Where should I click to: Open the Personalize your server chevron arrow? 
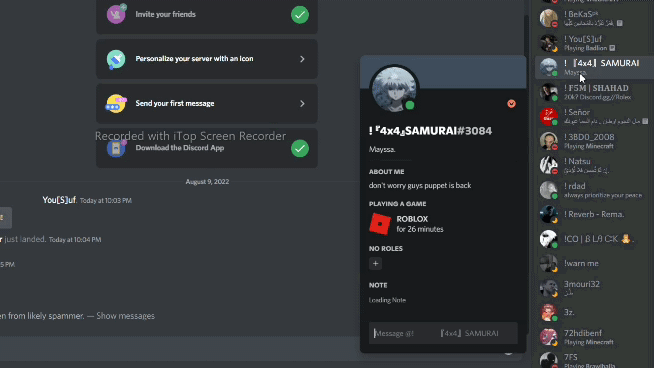click(x=302, y=59)
